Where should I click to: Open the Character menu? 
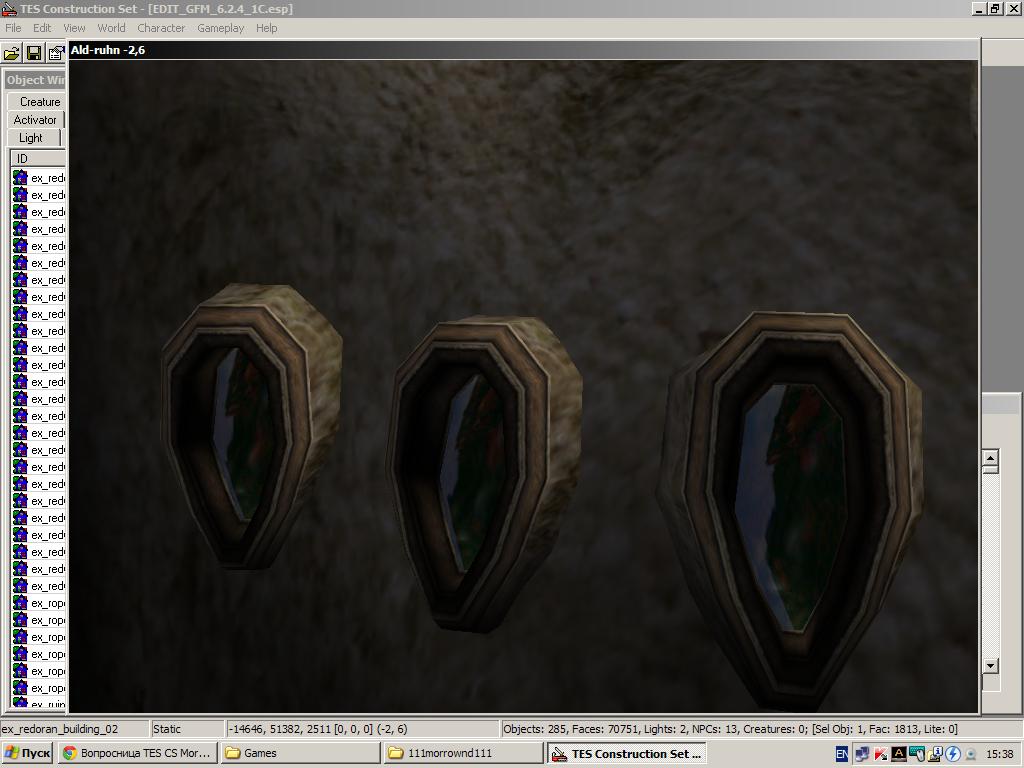point(161,28)
